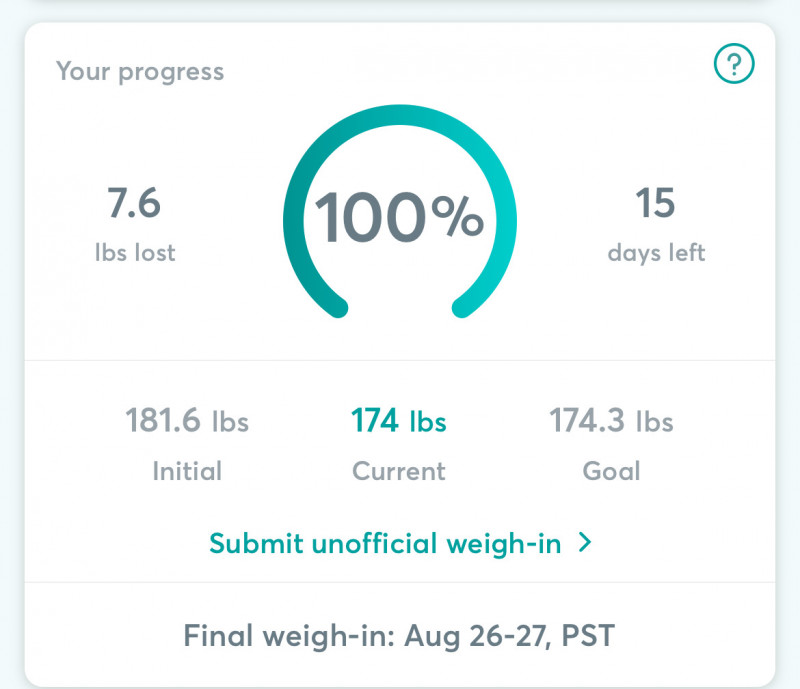Tap the percent sign in progress circle
This screenshot has width=800, height=689.
[x=457, y=217]
